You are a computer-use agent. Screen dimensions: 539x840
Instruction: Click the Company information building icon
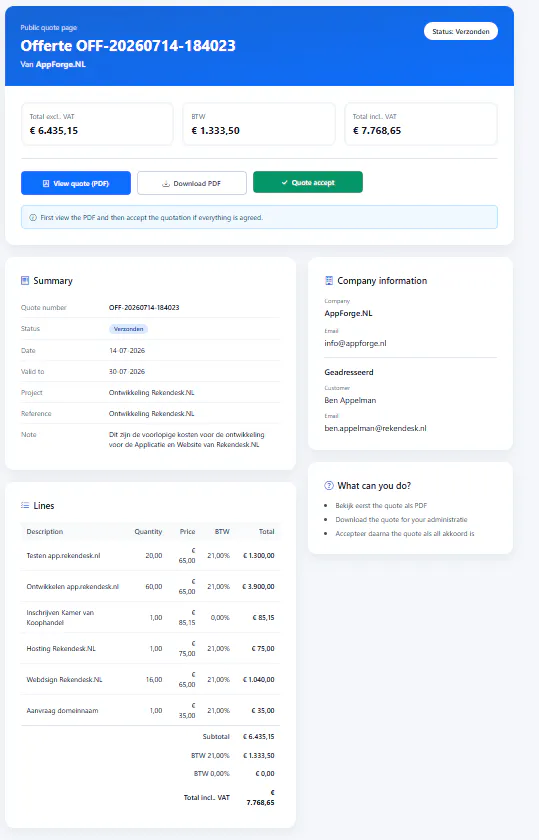tap(329, 281)
